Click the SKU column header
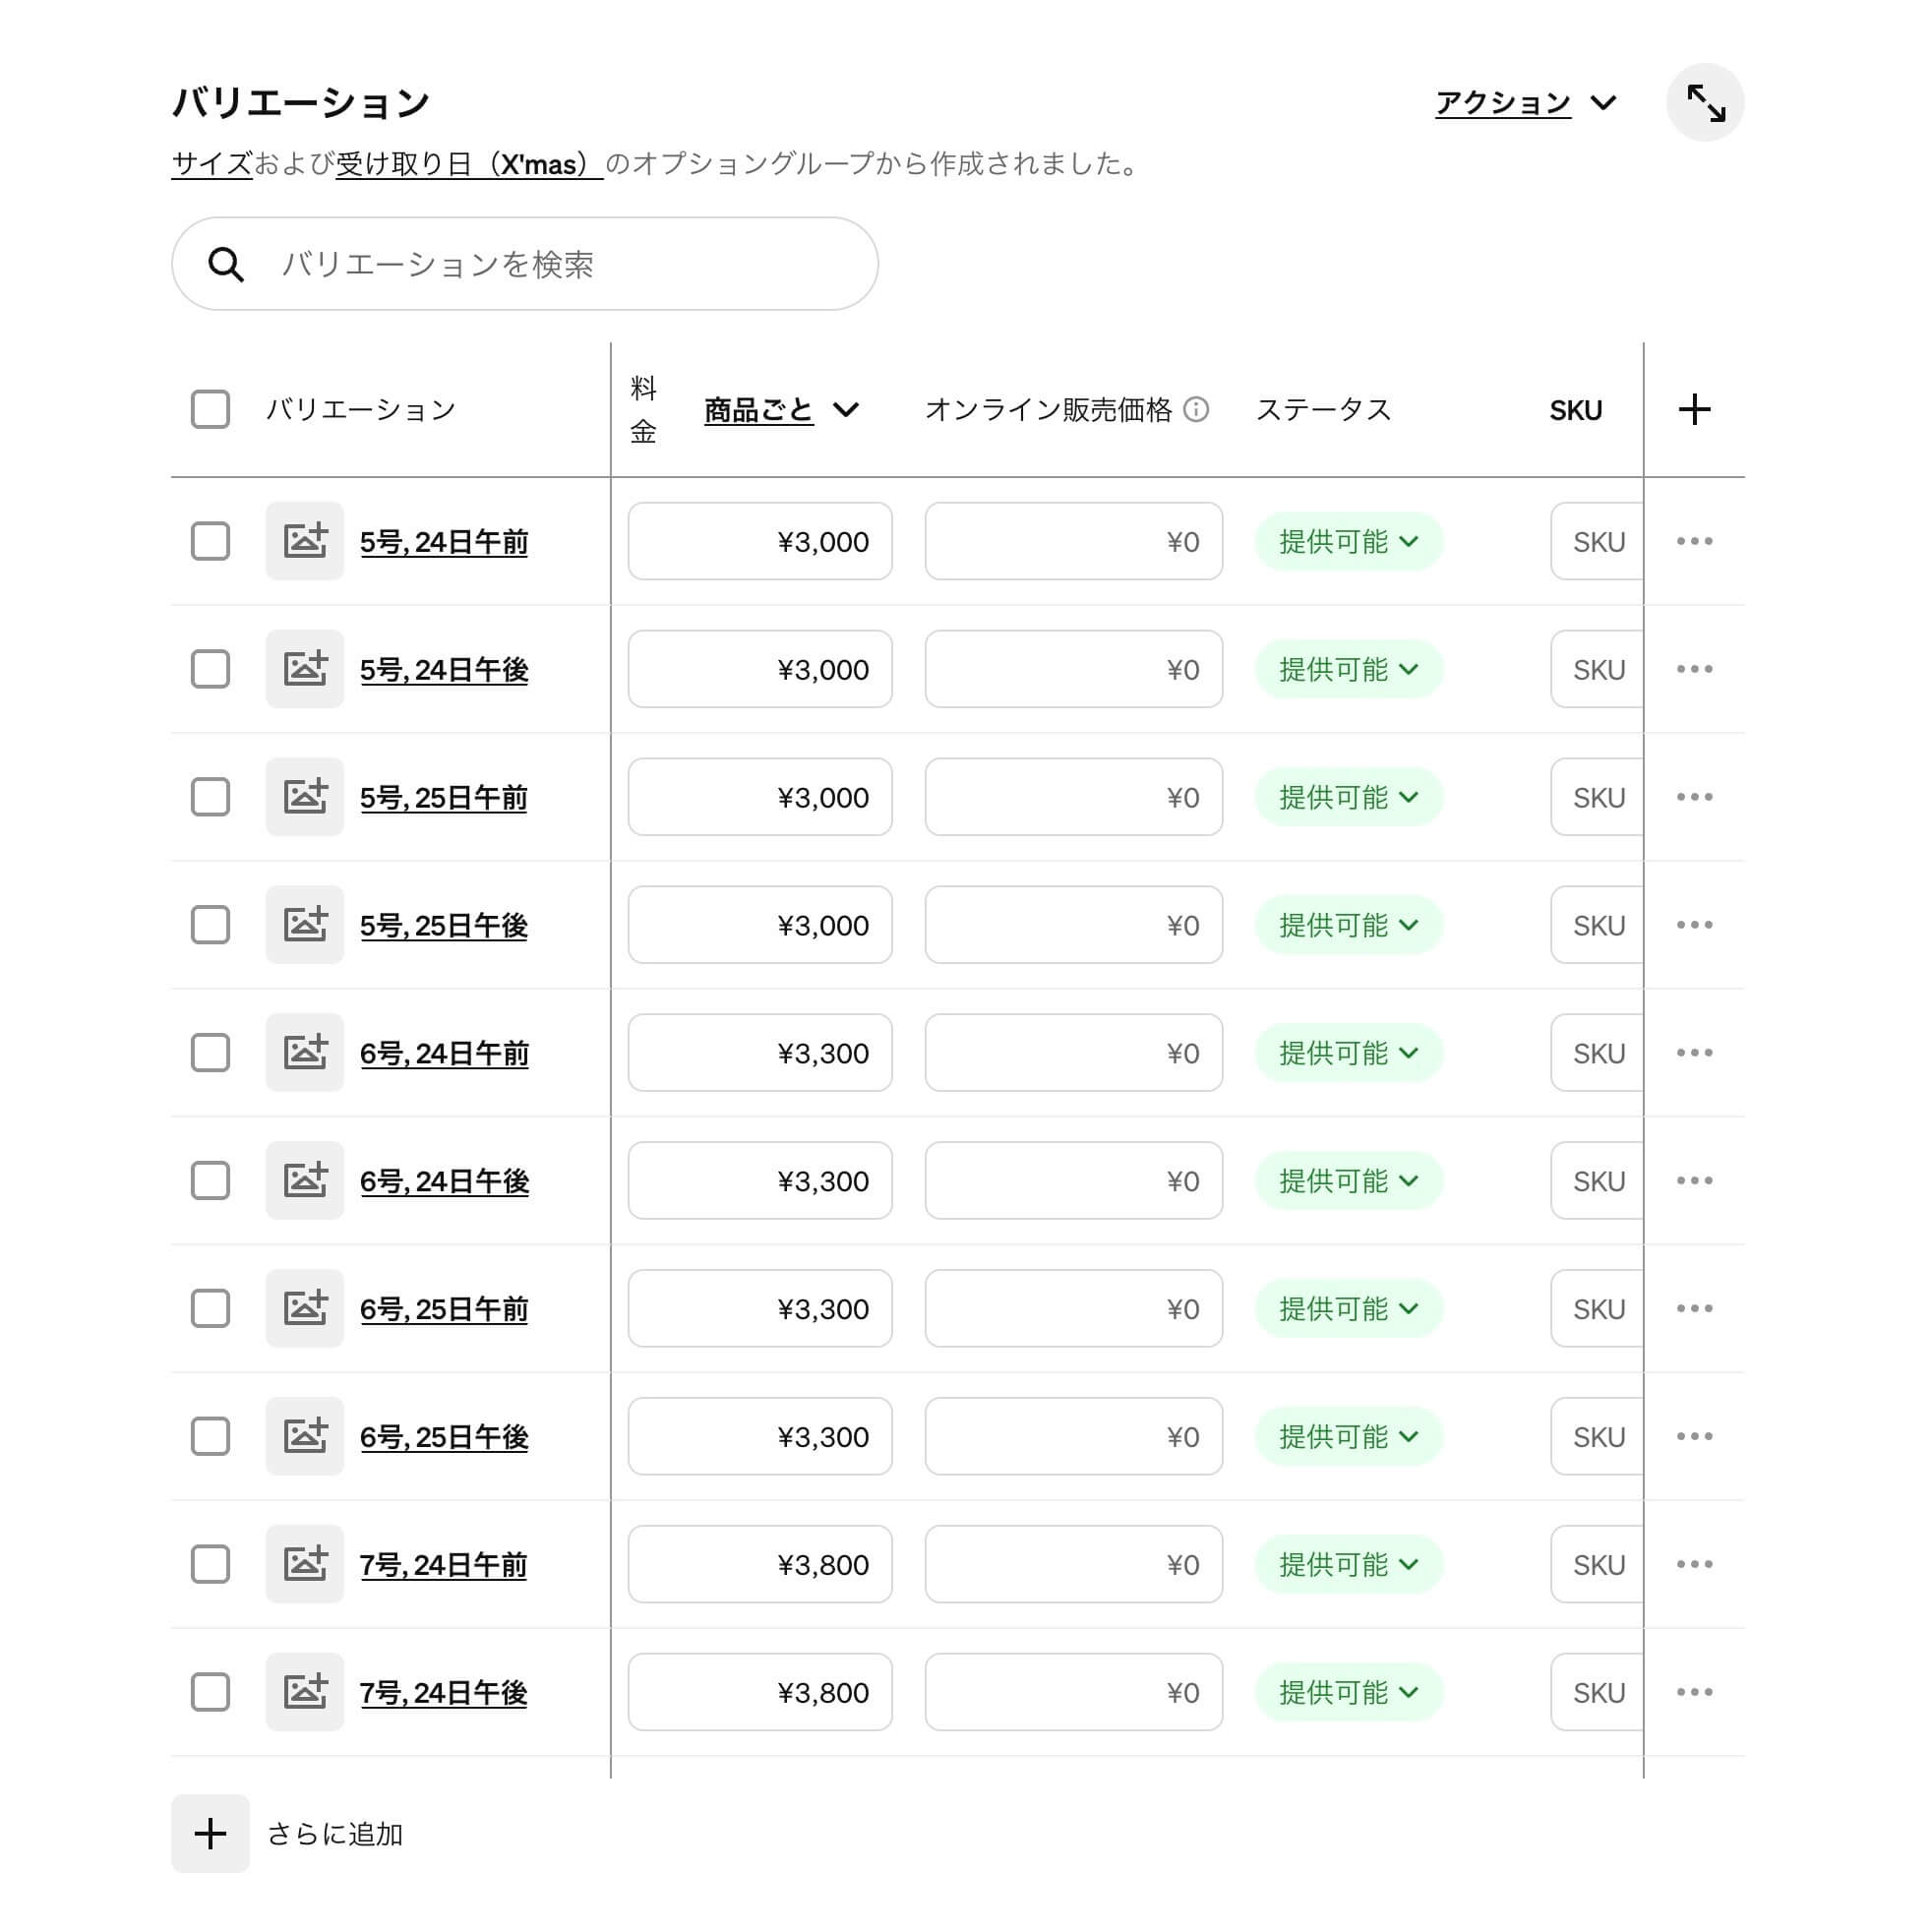Screen dimensions: 1932x1932 point(1576,410)
